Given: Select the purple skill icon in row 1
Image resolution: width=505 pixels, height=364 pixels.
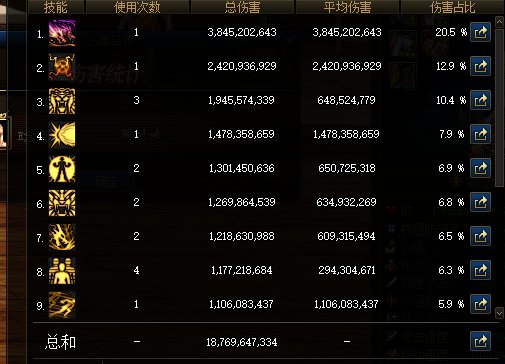Looking at the screenshot, I should pos(62,33).
